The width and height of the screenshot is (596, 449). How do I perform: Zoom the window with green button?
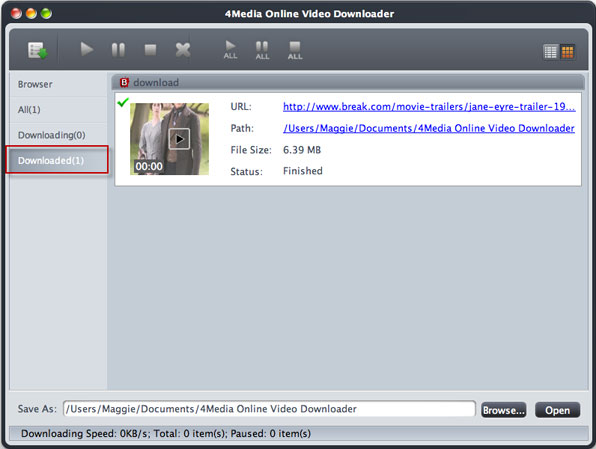pos(46,14)
